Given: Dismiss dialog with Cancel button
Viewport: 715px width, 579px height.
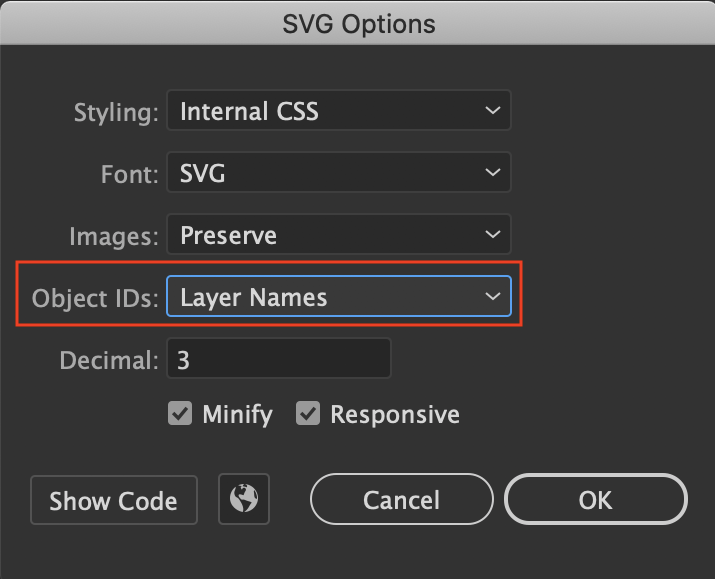Looking at the screenshot, I should pyautogui.click(x=402, y=500).
